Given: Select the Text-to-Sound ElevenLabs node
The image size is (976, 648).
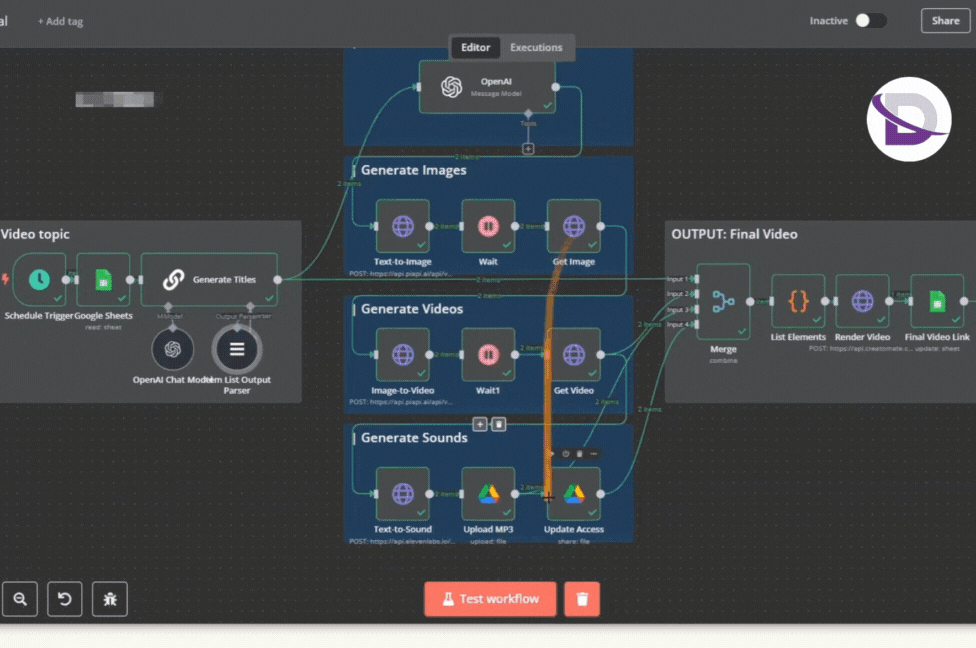Looking at the screenshot, I should pos(403,497).
